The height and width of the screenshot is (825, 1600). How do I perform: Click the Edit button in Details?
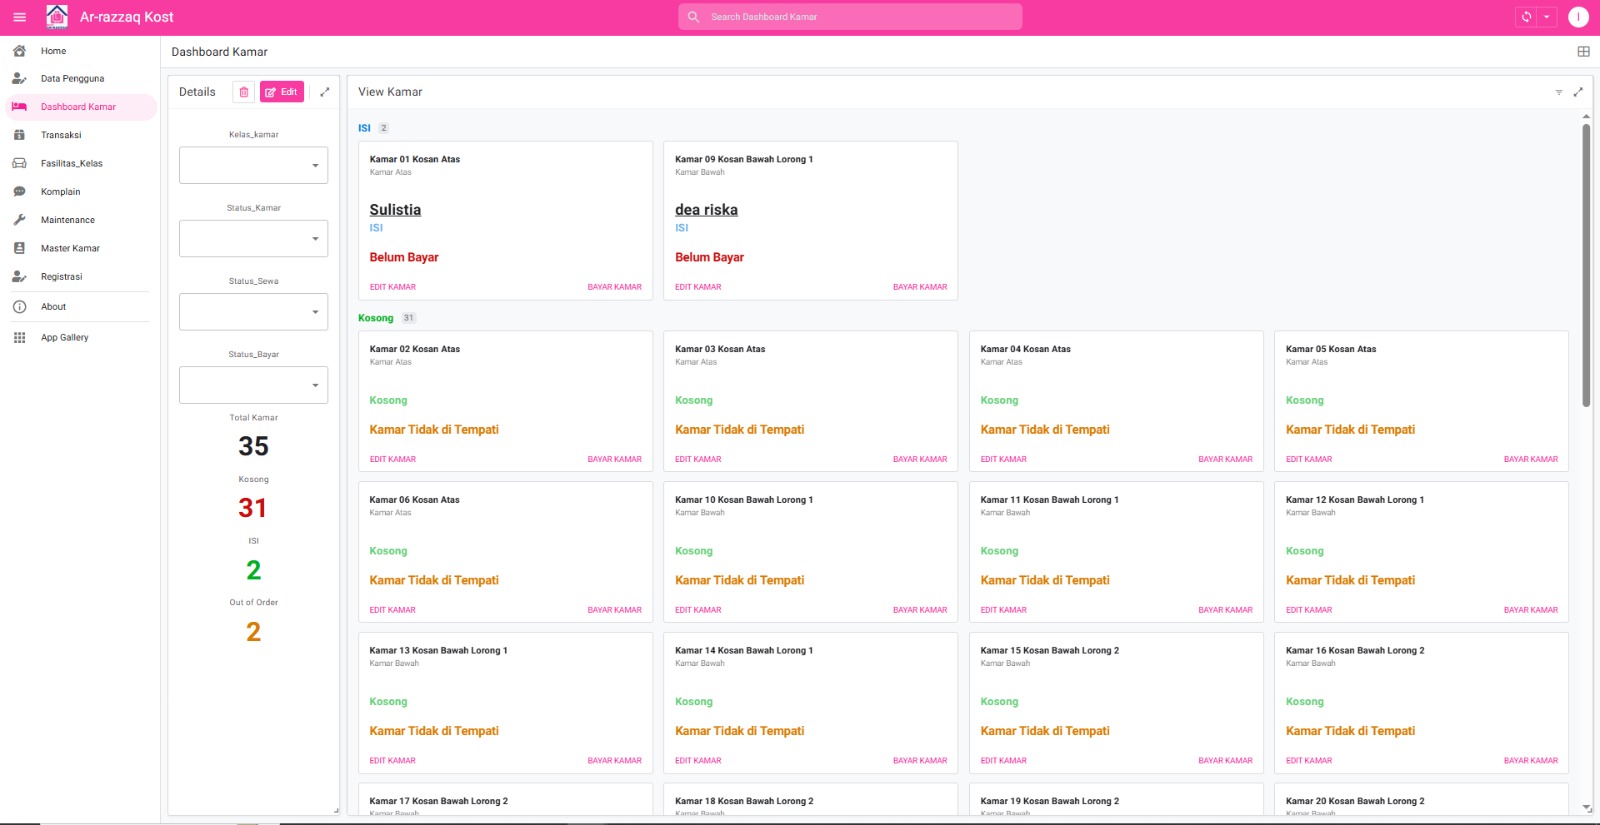coord(282,92)
